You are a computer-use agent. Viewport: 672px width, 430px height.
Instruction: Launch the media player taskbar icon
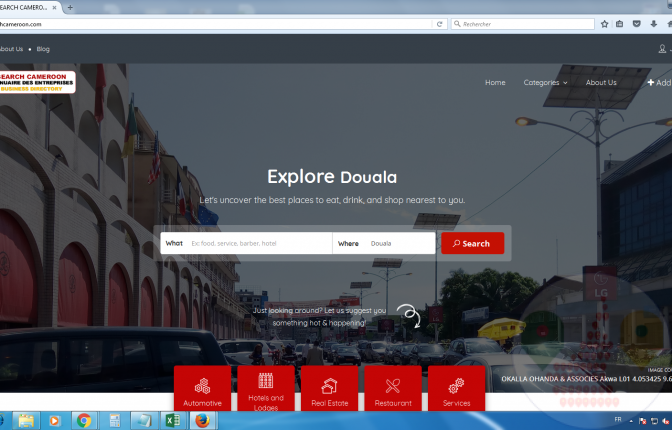(54, 421)
